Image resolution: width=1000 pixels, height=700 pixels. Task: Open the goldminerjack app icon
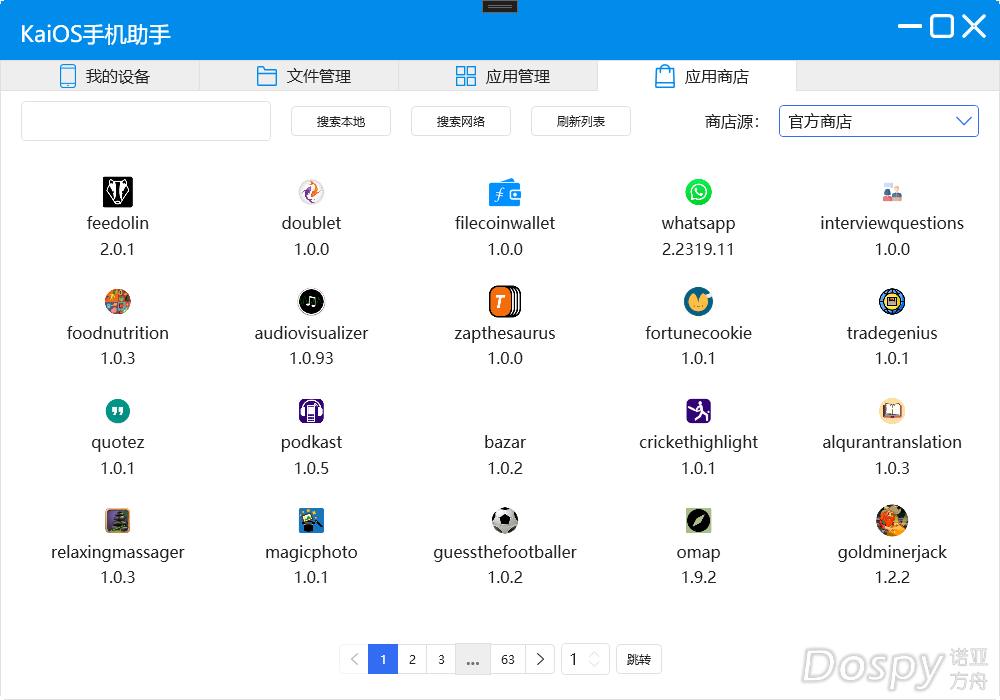pyautogui.click(x=892, y=521)
